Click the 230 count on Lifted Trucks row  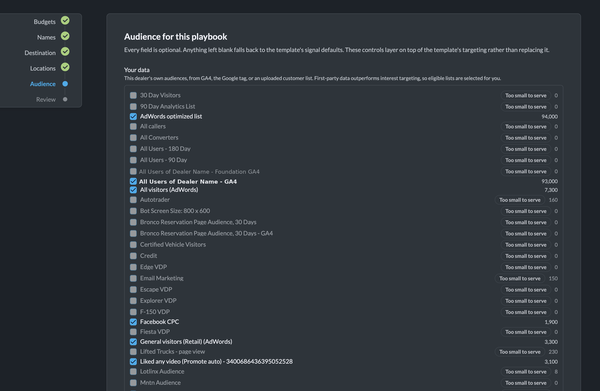[x=553, y=352]
